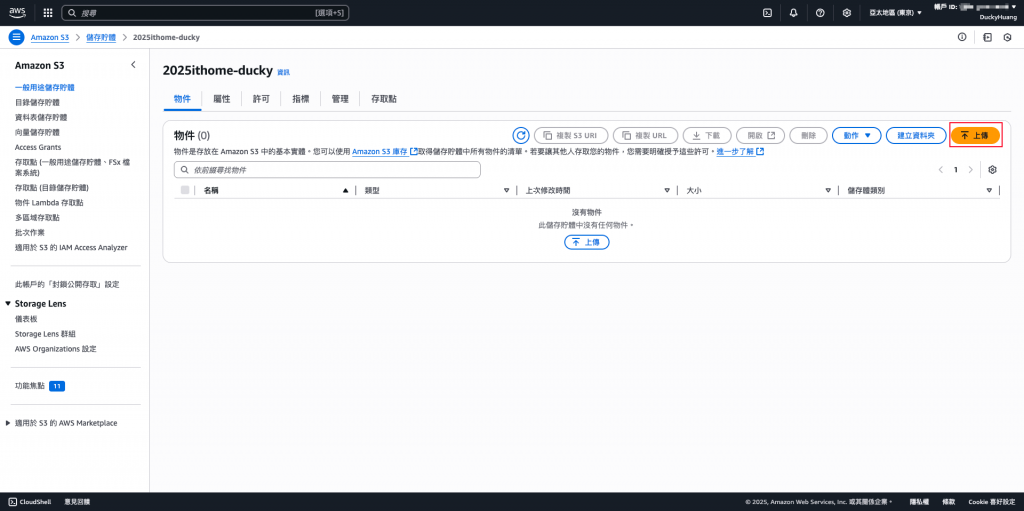The height and width of the screenshot is (511, 1024).
Task: Open the services grid menu
Action: (x=48, y=12)
